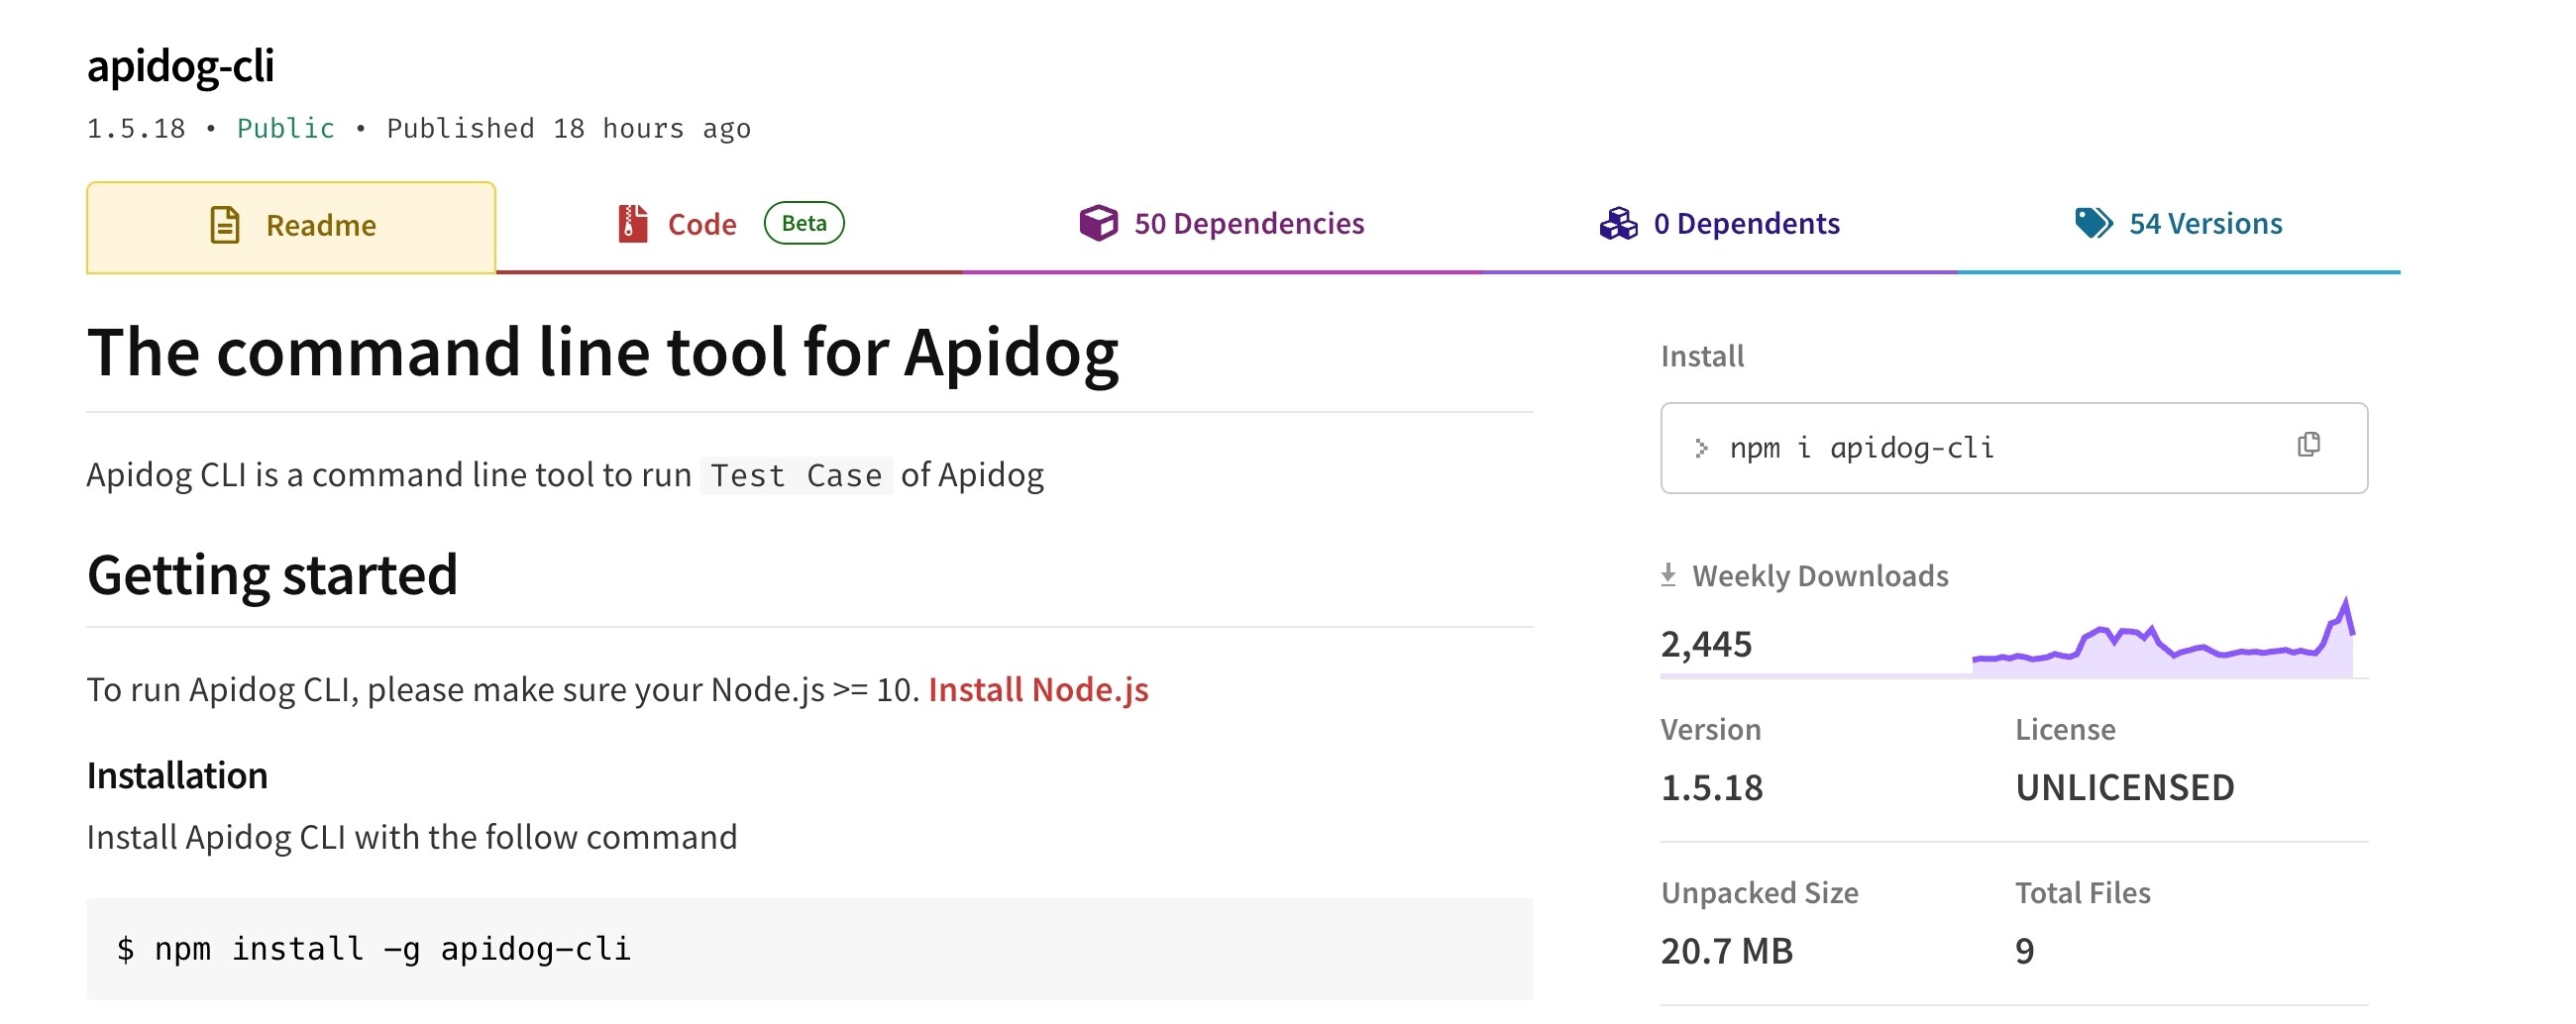Follow the Install Node.js link
Screen dimensions: 2576x1024
click(x=1038, y=690)
